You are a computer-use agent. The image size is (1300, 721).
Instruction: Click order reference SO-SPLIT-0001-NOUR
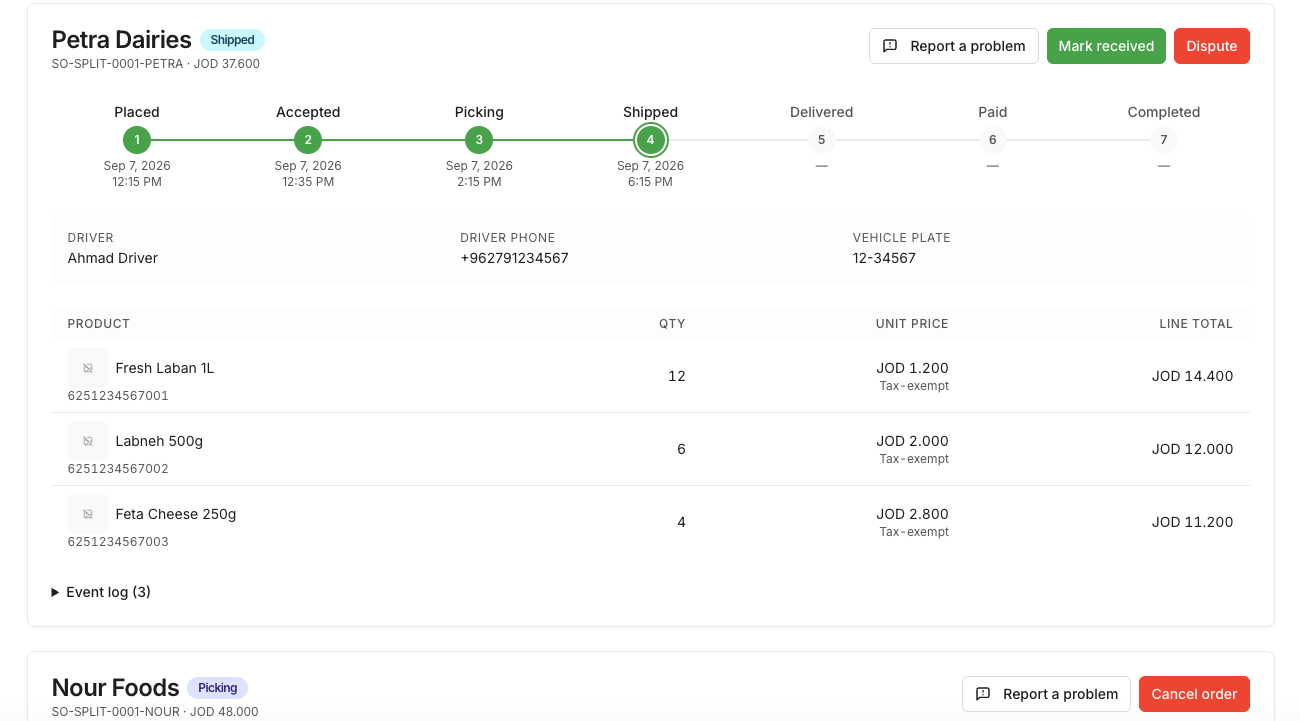pos(116,712)
